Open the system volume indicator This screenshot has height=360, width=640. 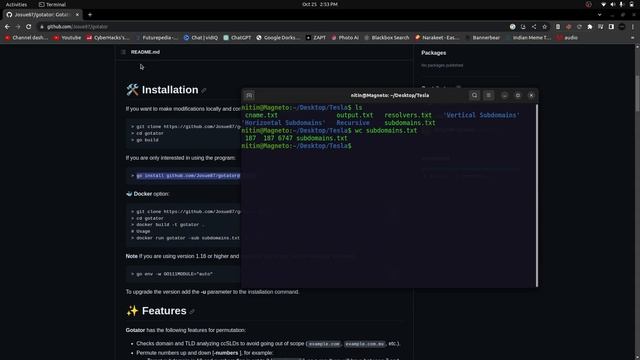(613, 4)
